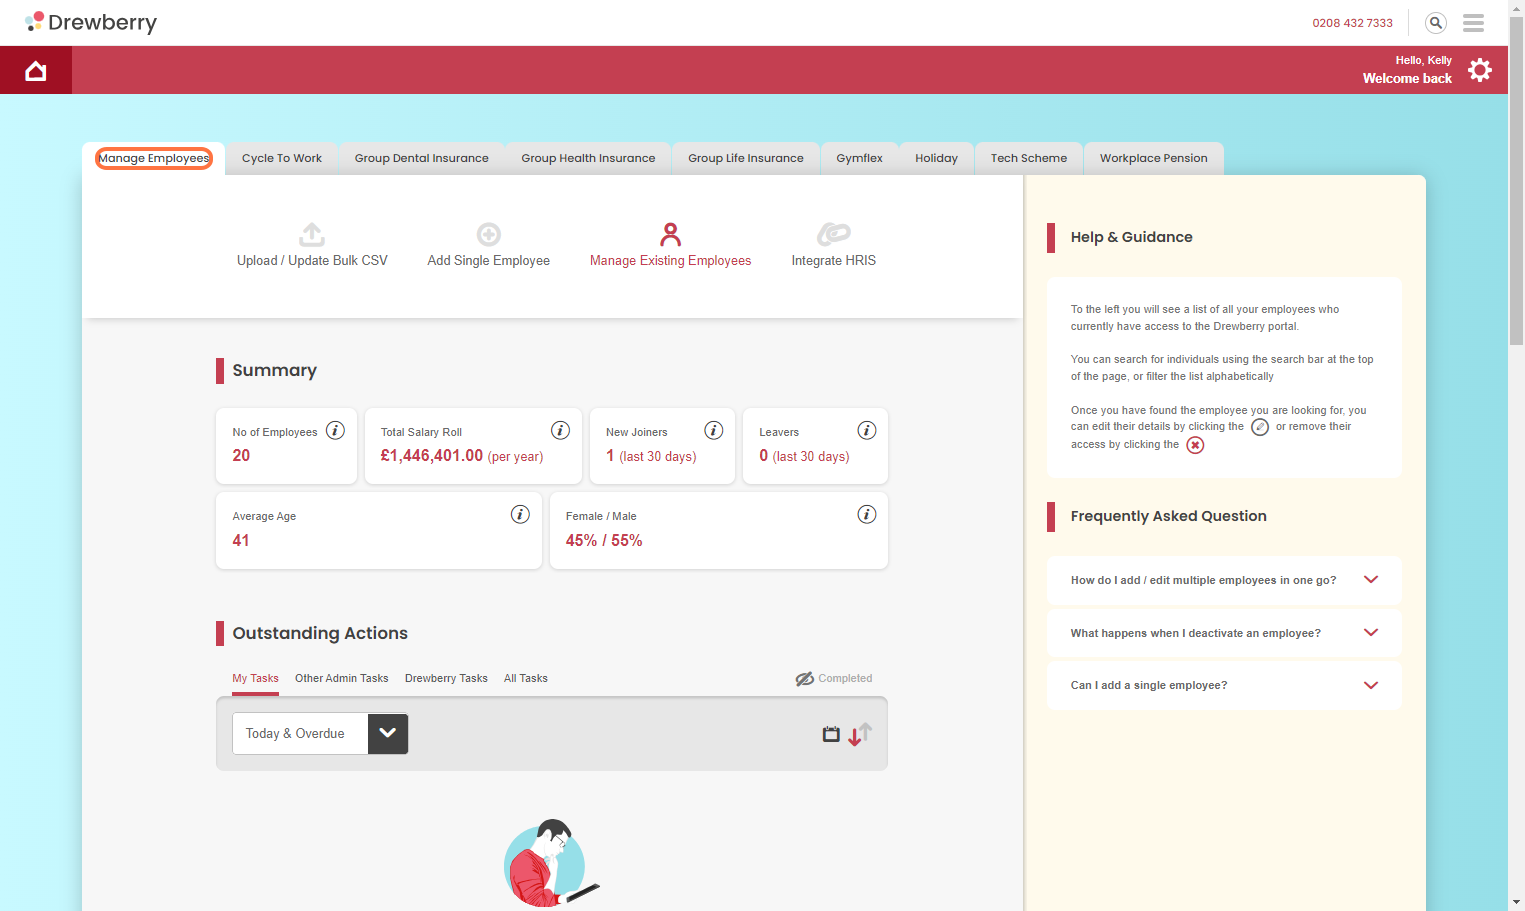This screenshot has width=1525, height=911.
Task: Switch to Cycle To Work tab
Action: (282, 158)
